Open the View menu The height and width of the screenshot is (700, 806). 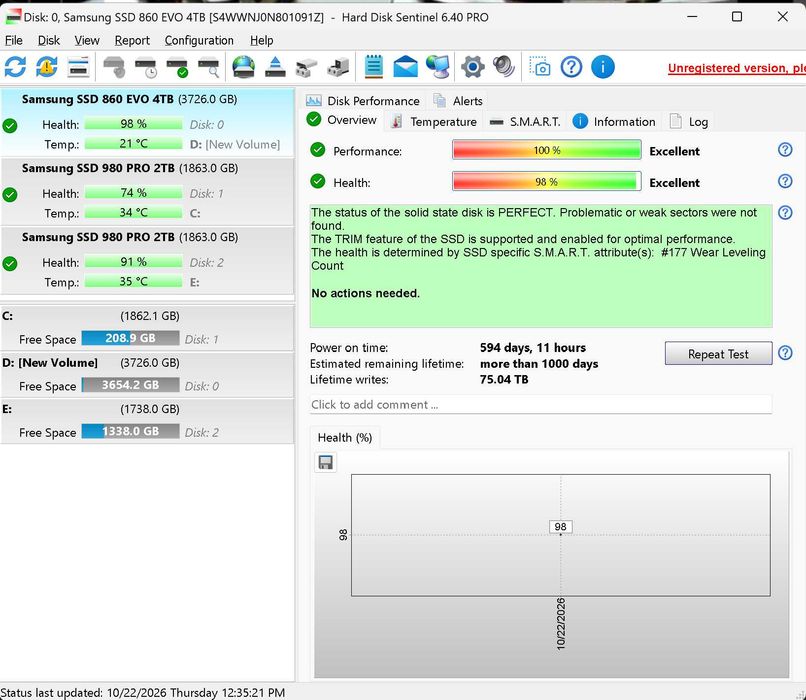click(x=87, y=40)
